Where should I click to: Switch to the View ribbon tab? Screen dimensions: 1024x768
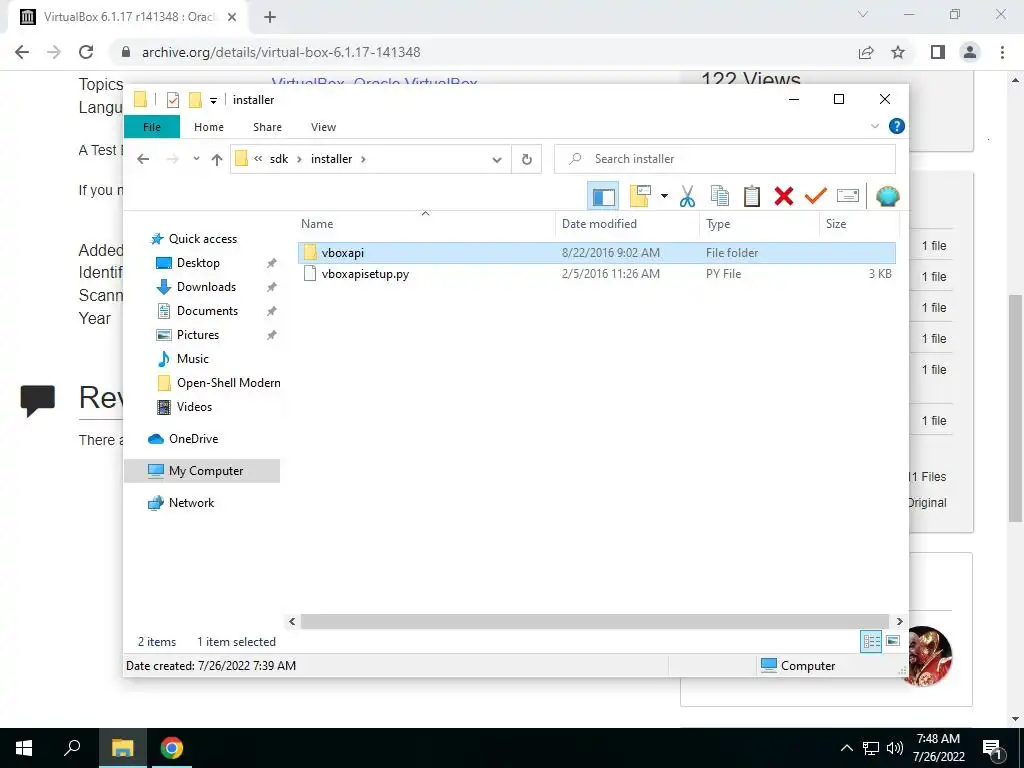[x=323, y=127]
